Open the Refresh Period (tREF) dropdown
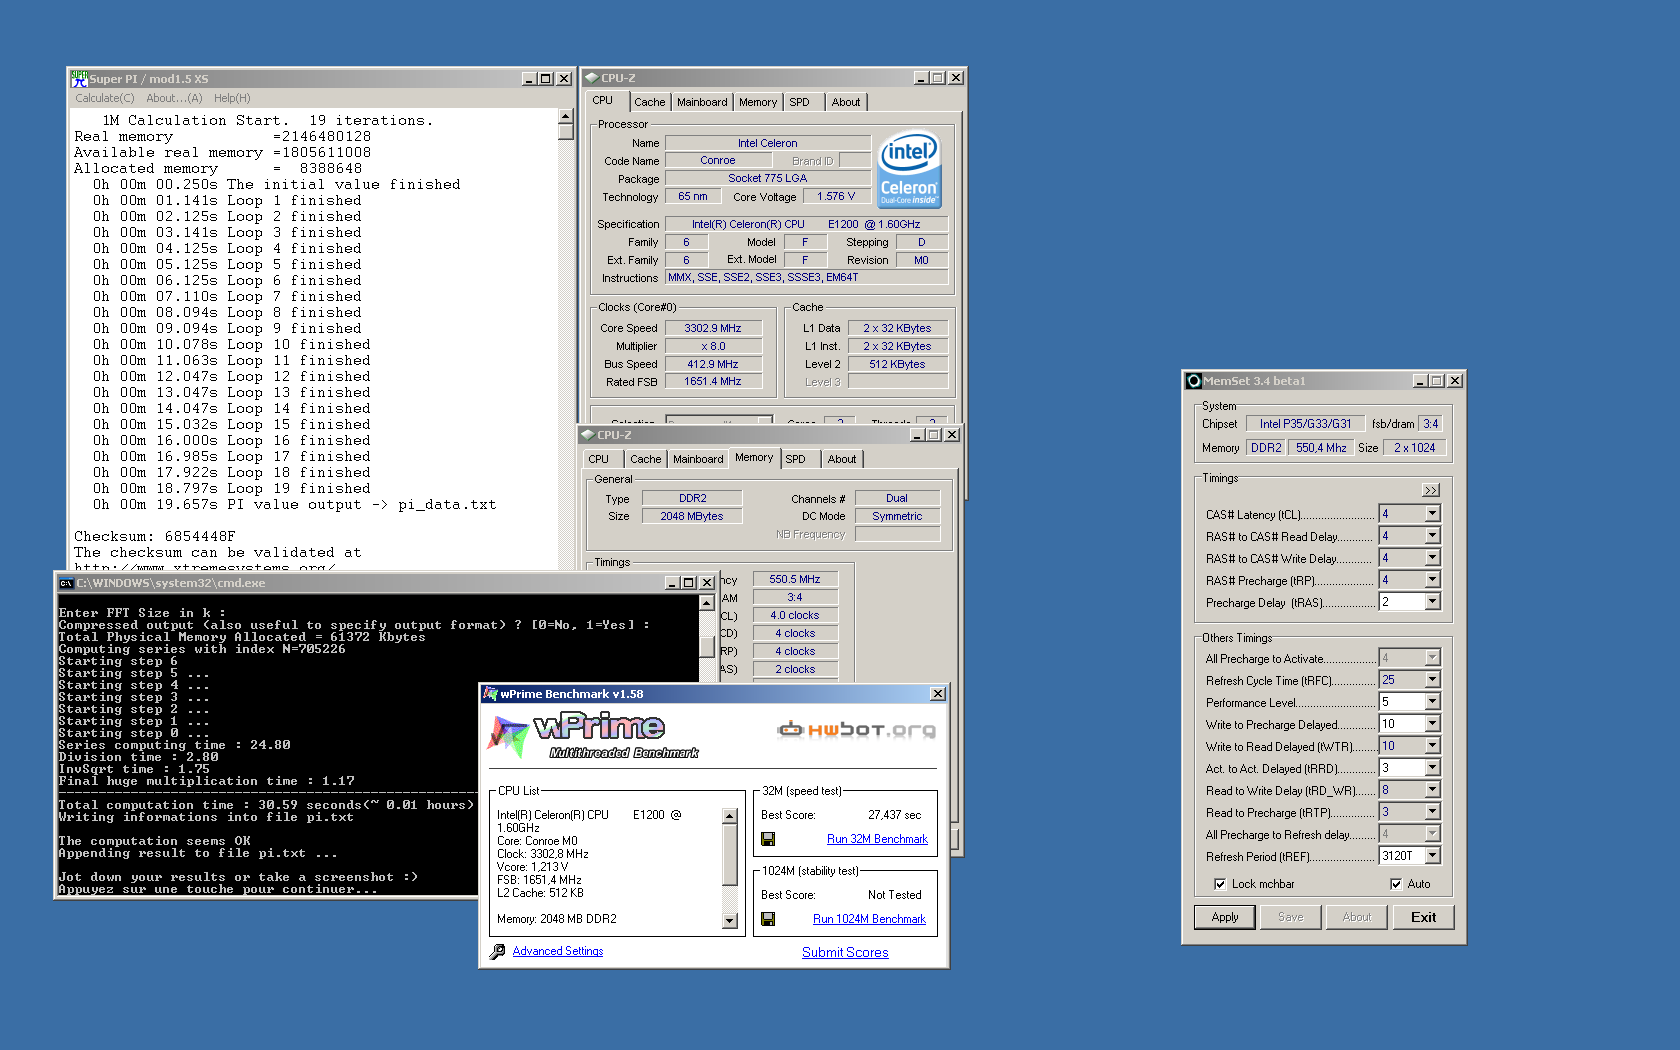The height and width of the screenshot is (1050, 1680). click(1432, 856)
